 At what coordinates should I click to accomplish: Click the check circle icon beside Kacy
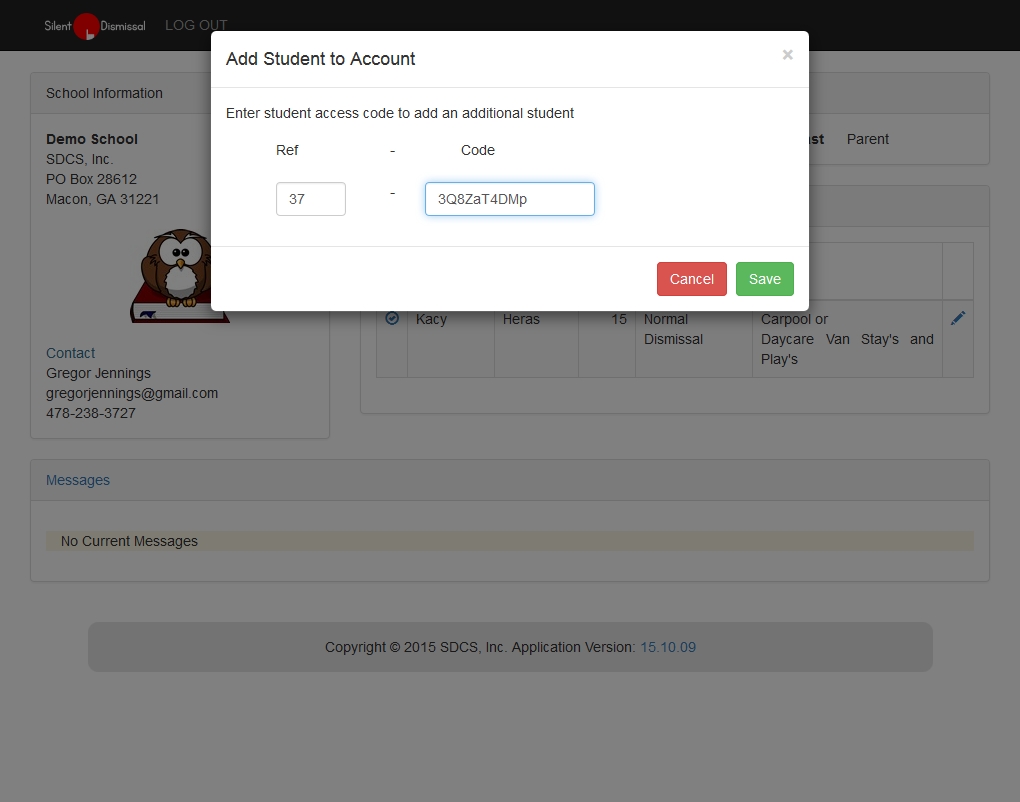click(392, 318)
